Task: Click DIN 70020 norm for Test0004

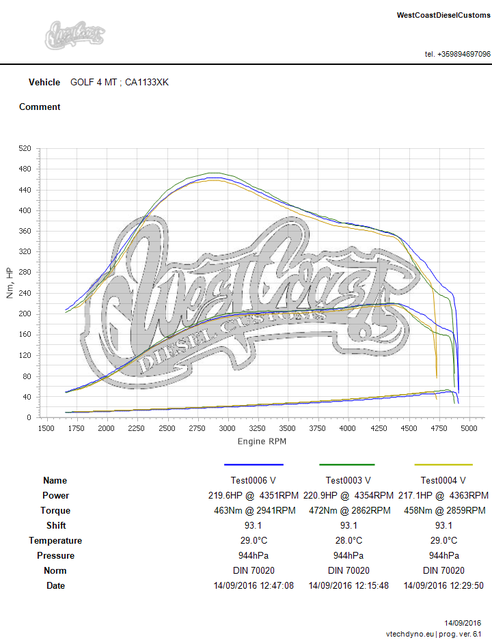Action: click(444, 571)
